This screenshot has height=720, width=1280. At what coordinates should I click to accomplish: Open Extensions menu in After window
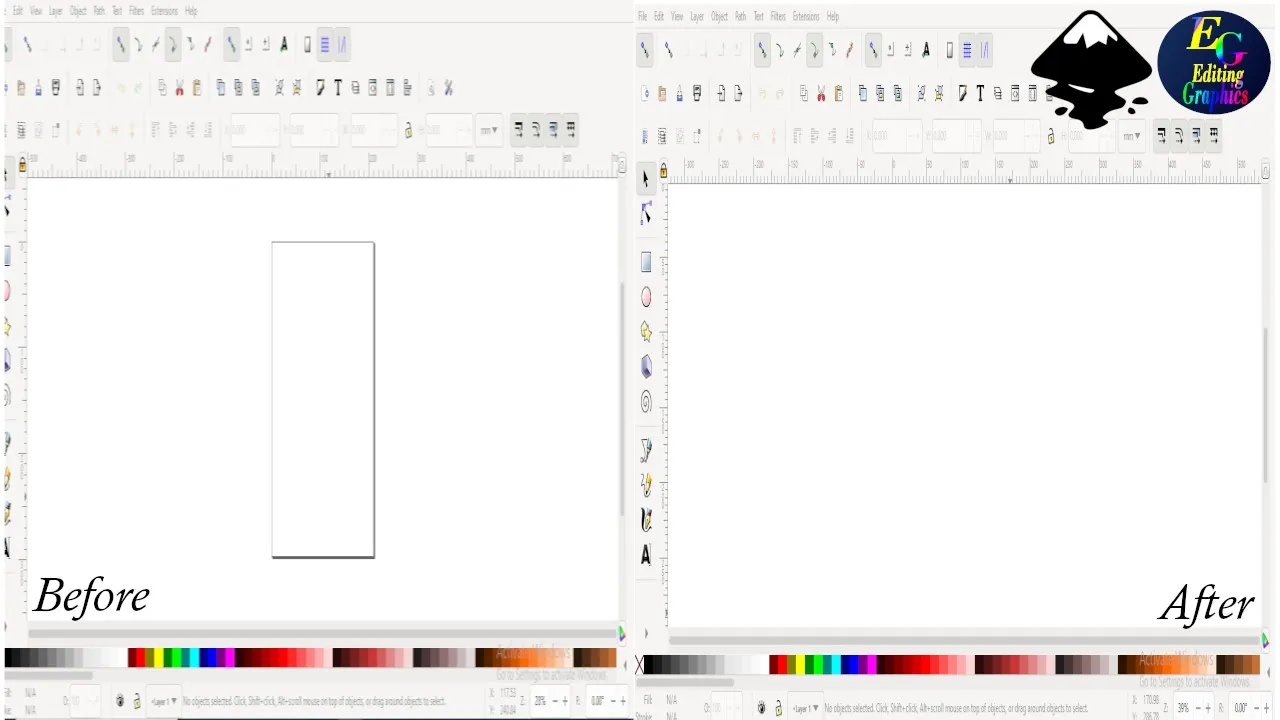pos(806,17)
